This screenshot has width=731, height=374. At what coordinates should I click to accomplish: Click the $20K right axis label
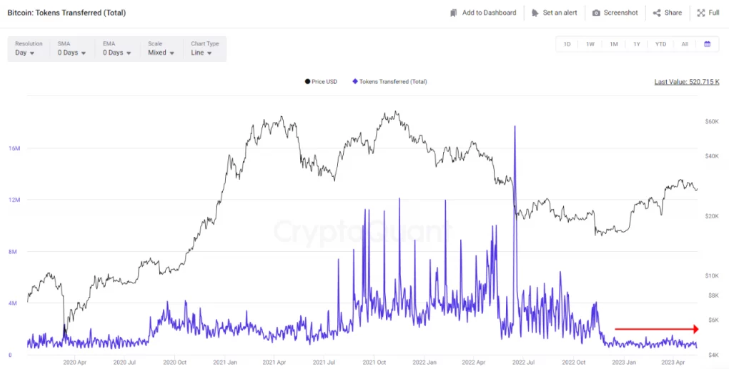712,216
